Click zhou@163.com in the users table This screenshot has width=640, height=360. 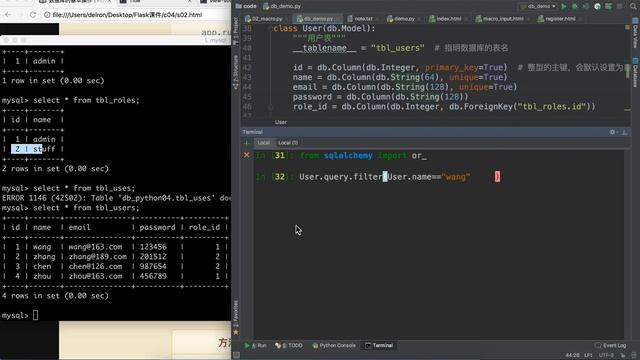pos(95,276)
